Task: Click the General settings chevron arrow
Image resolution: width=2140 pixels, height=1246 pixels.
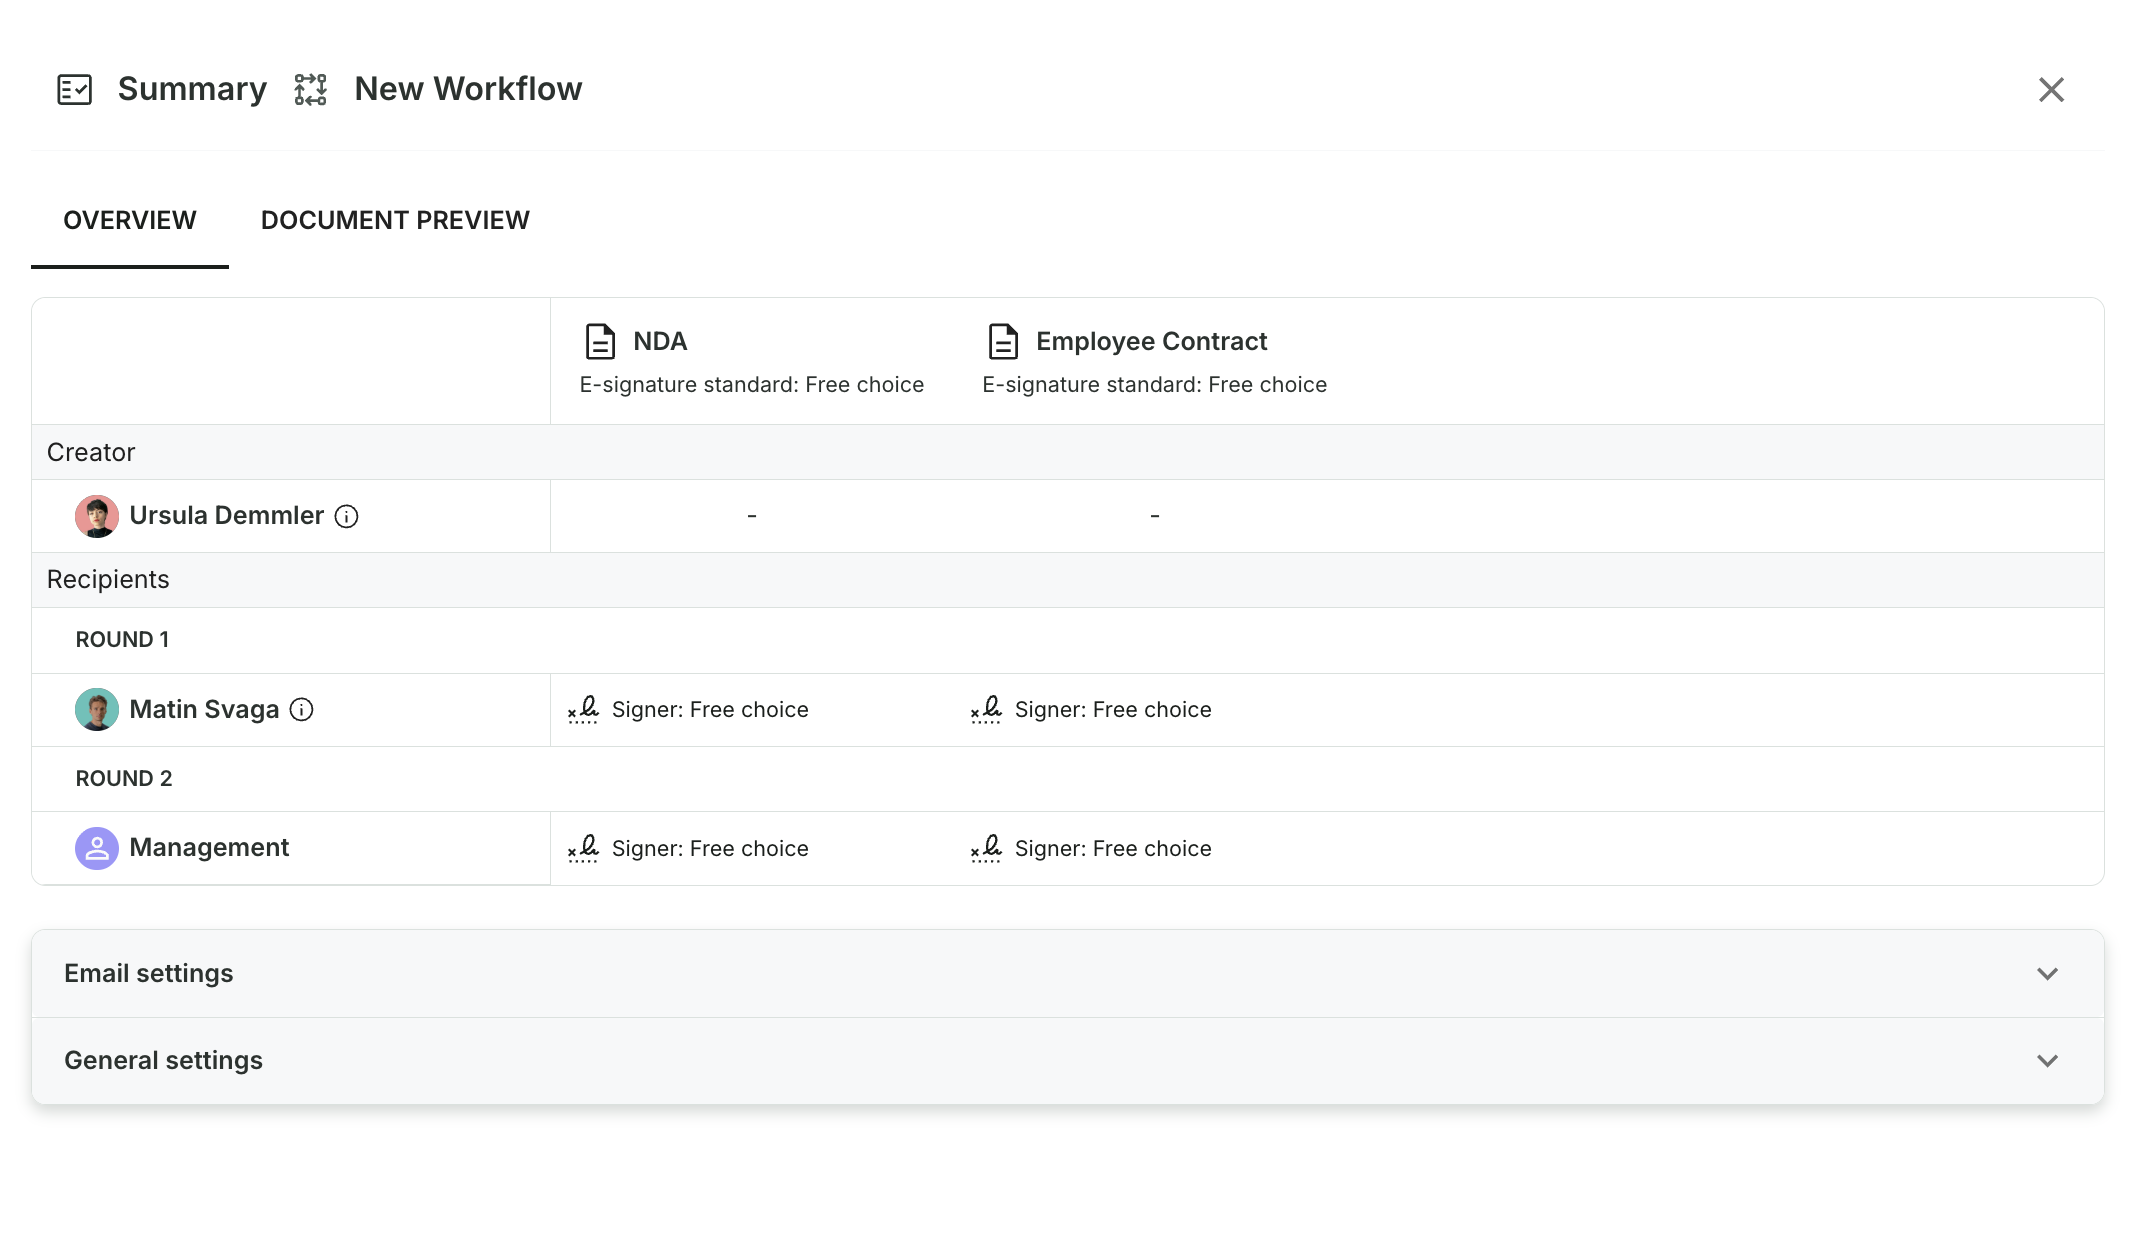Action: click(2047, 1061)
